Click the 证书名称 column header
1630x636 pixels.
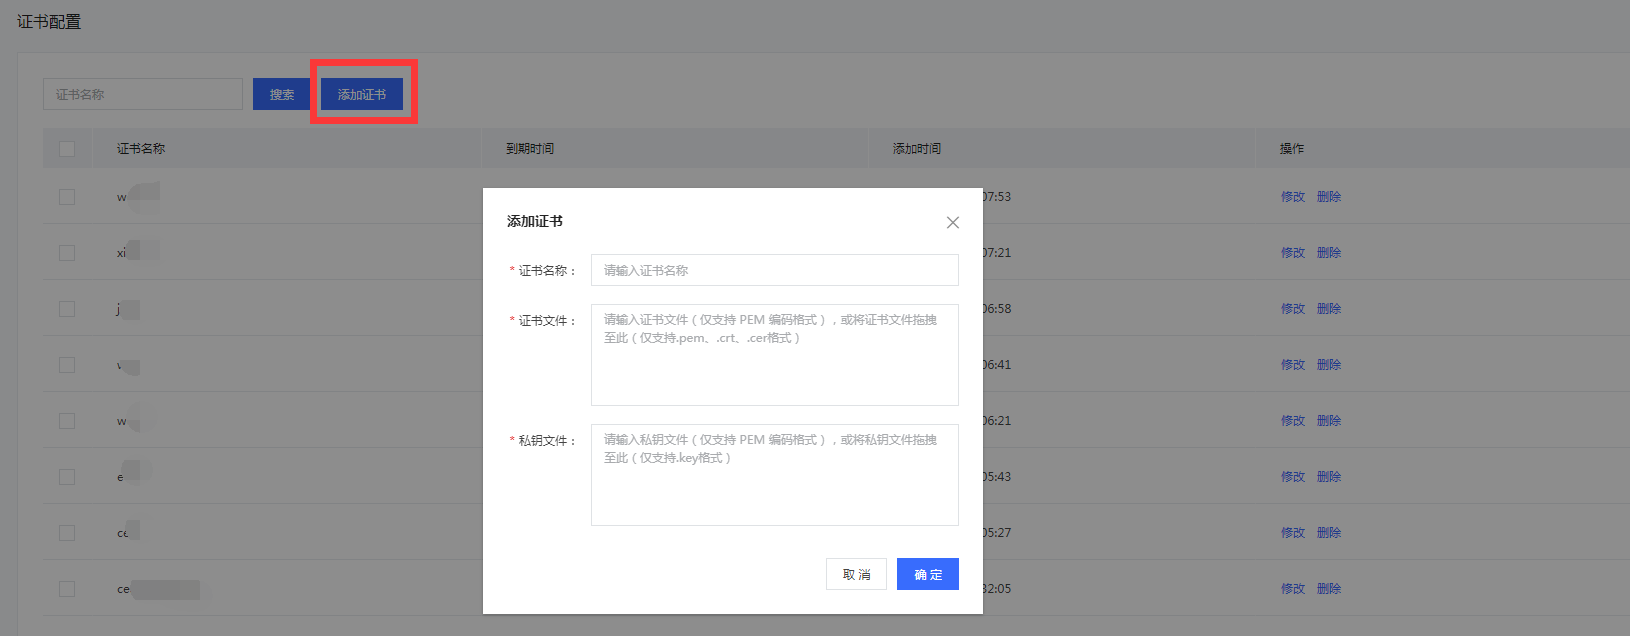tap(141, 149)
